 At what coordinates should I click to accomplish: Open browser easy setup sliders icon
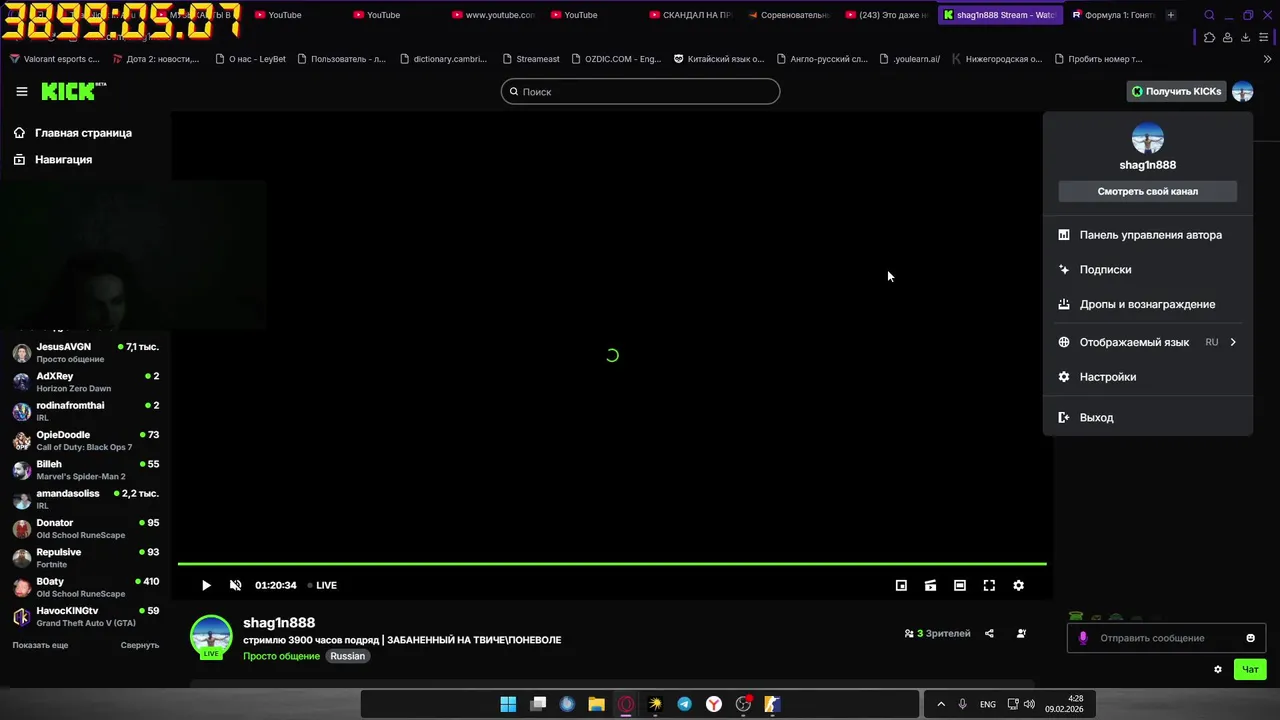[1263, 37]
